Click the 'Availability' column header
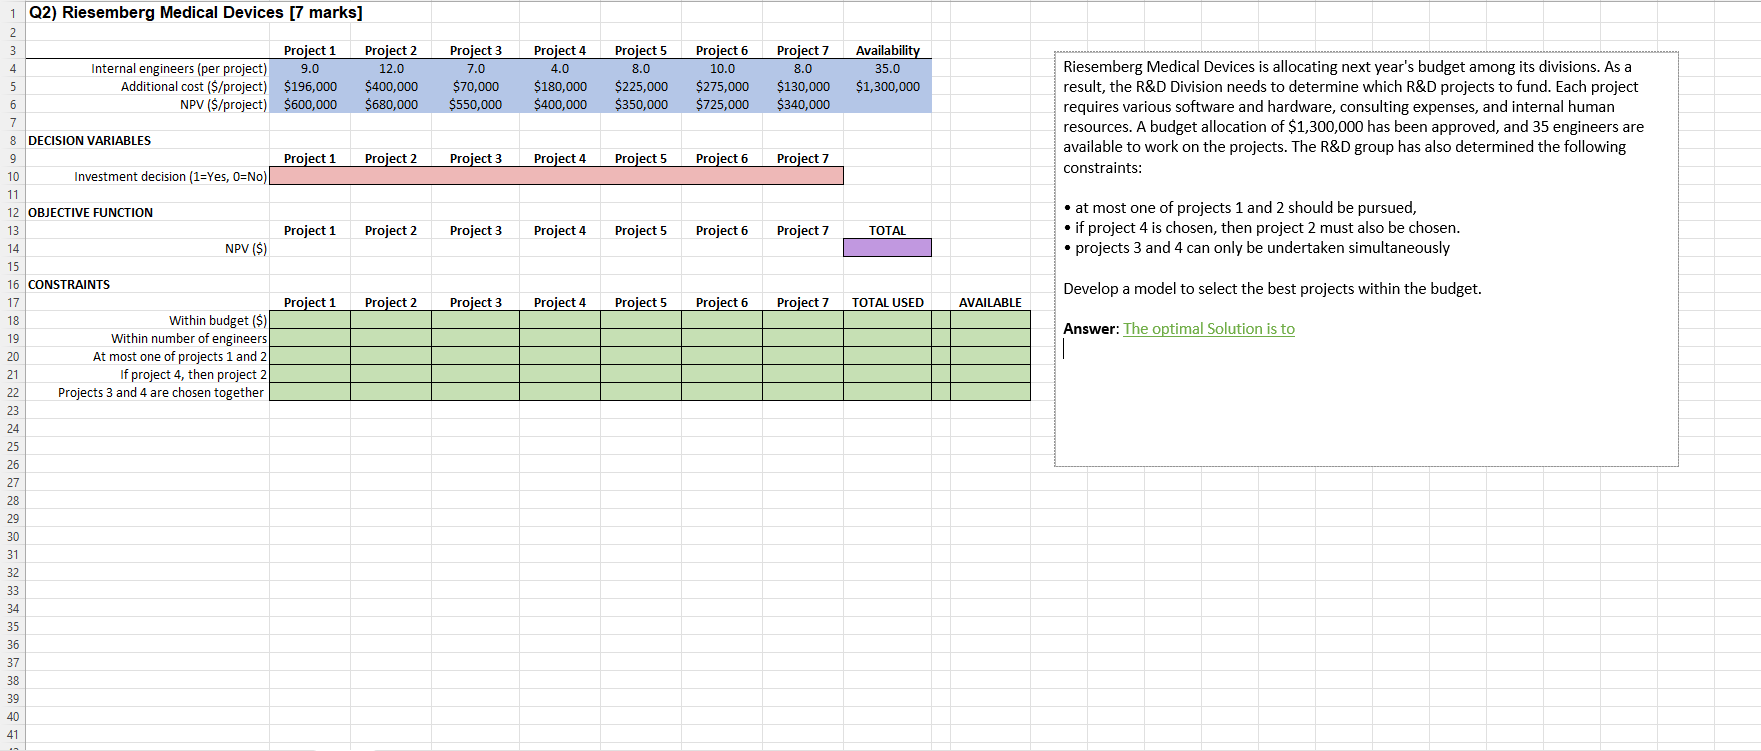This screenshot has width=1761, height=751. coord(887,51)
